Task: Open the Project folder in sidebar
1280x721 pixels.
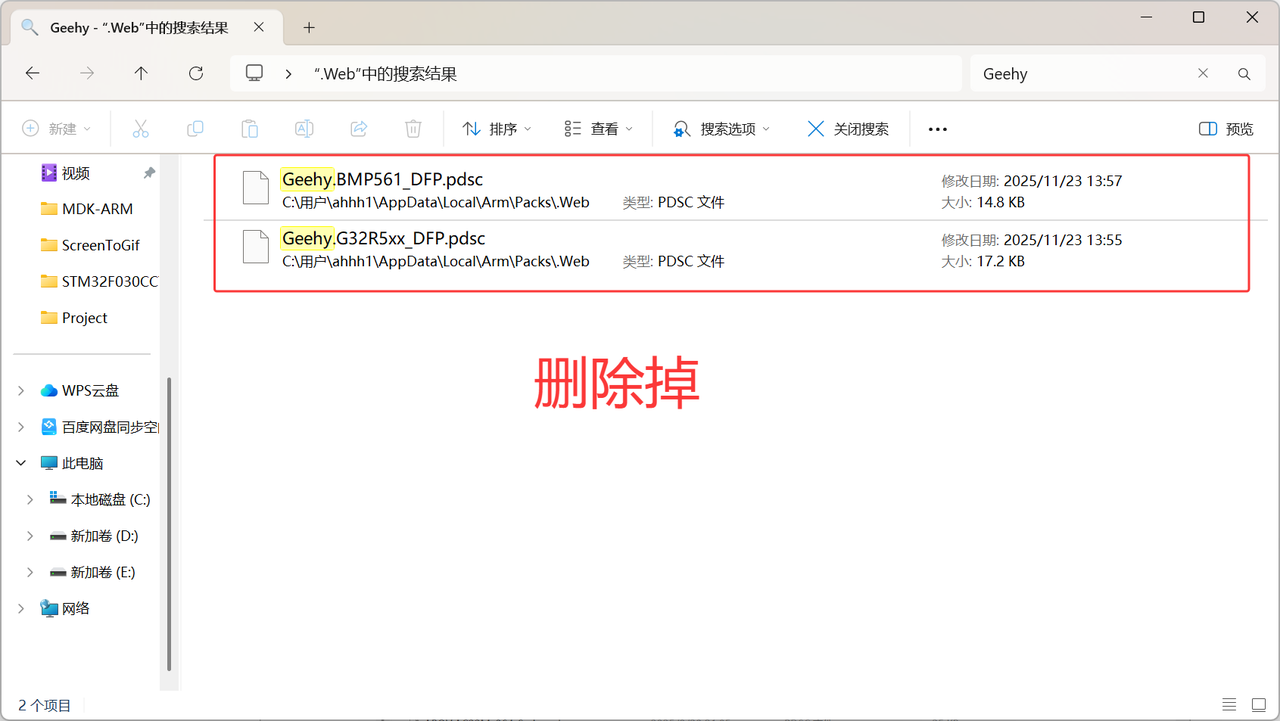Action: click(74, 318)
